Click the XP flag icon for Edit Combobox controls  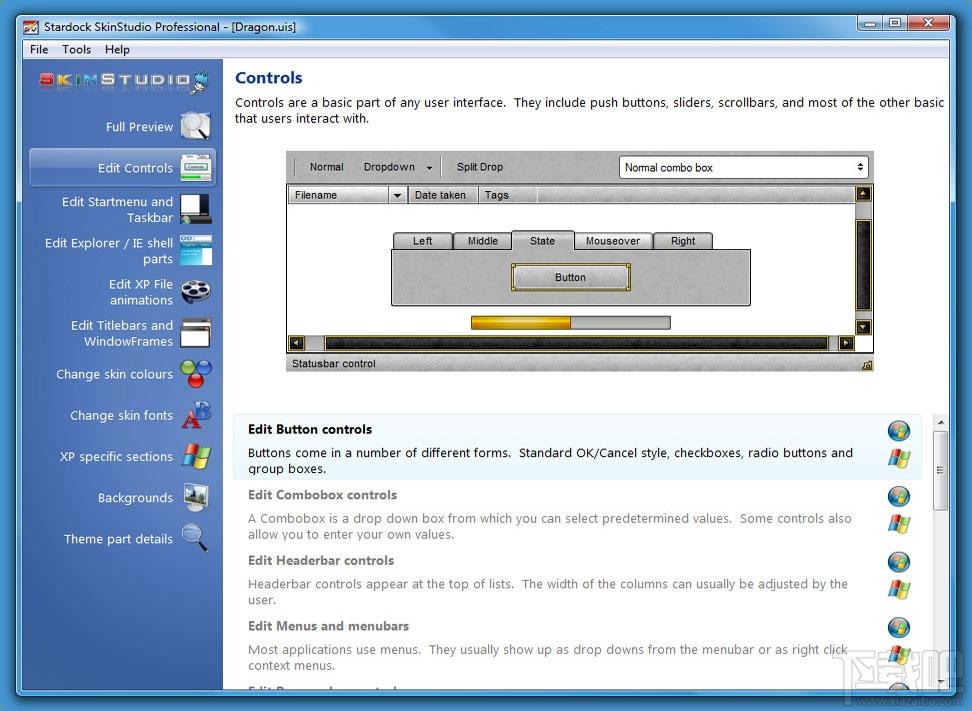(x=899, y=524)
